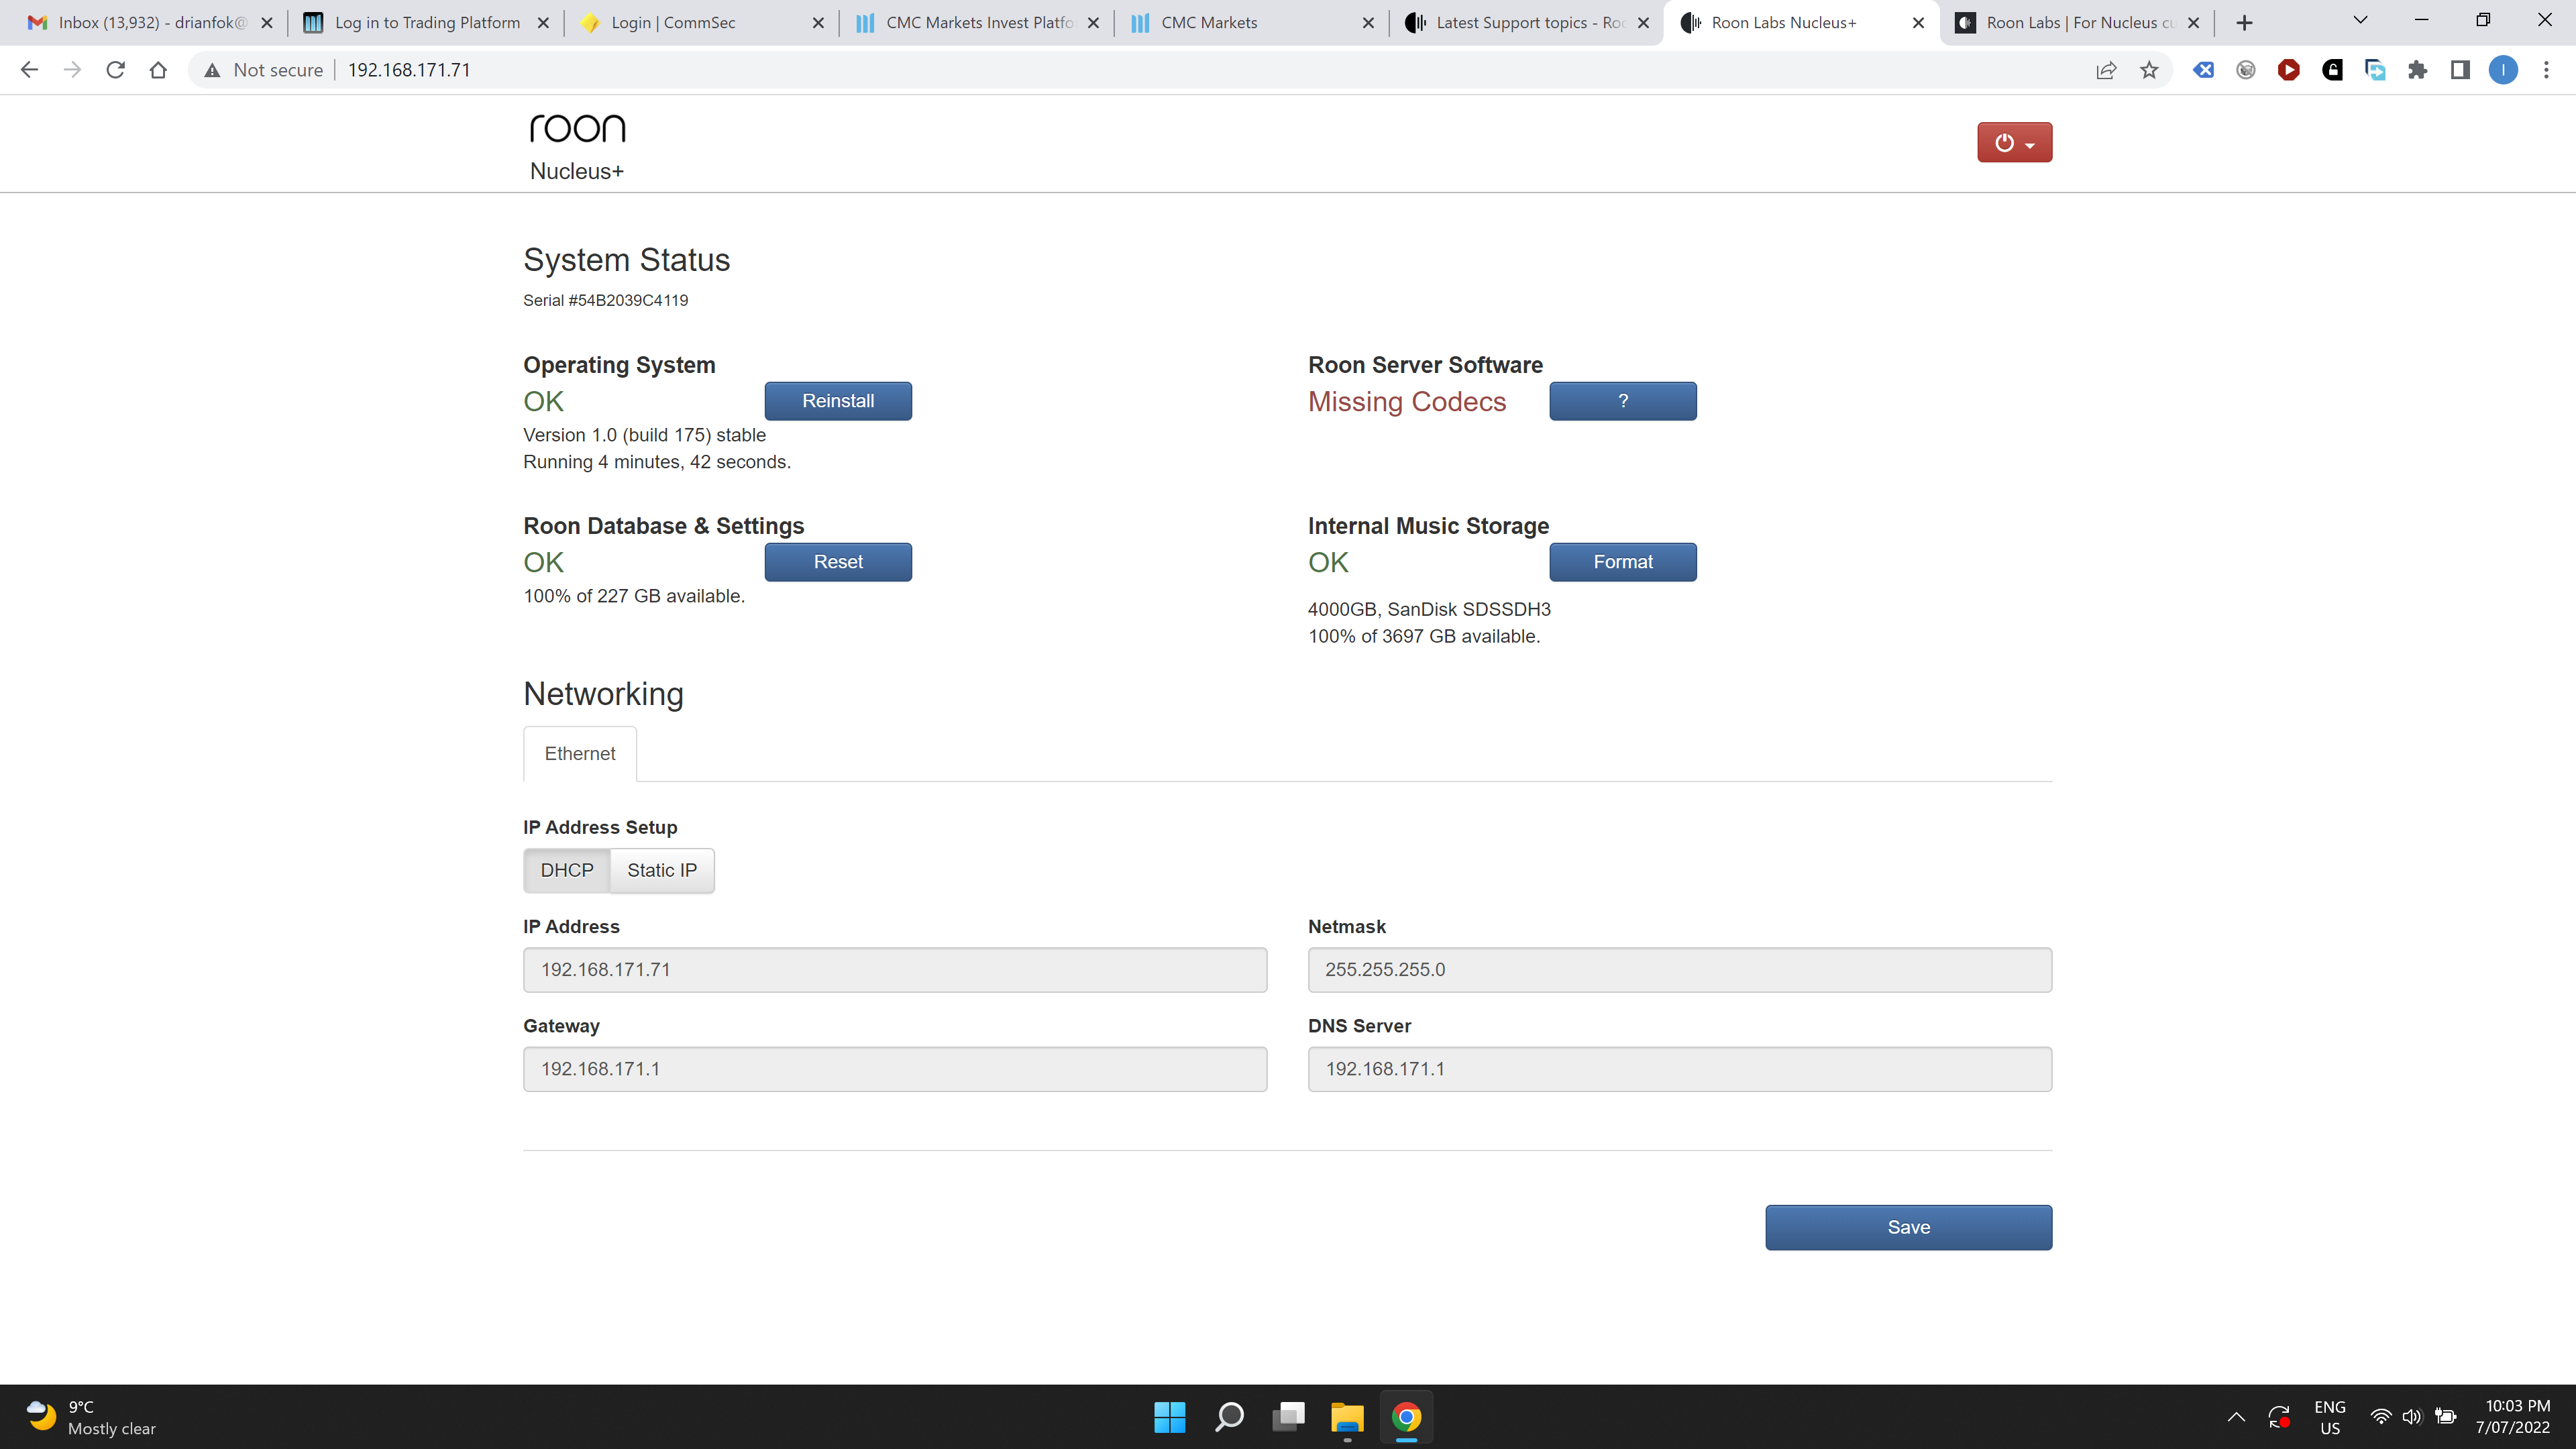The image size is (2576, 1449).
Task: Click the blue extension icon next to the bookmark star
Action: click(x=2203, y=70)
